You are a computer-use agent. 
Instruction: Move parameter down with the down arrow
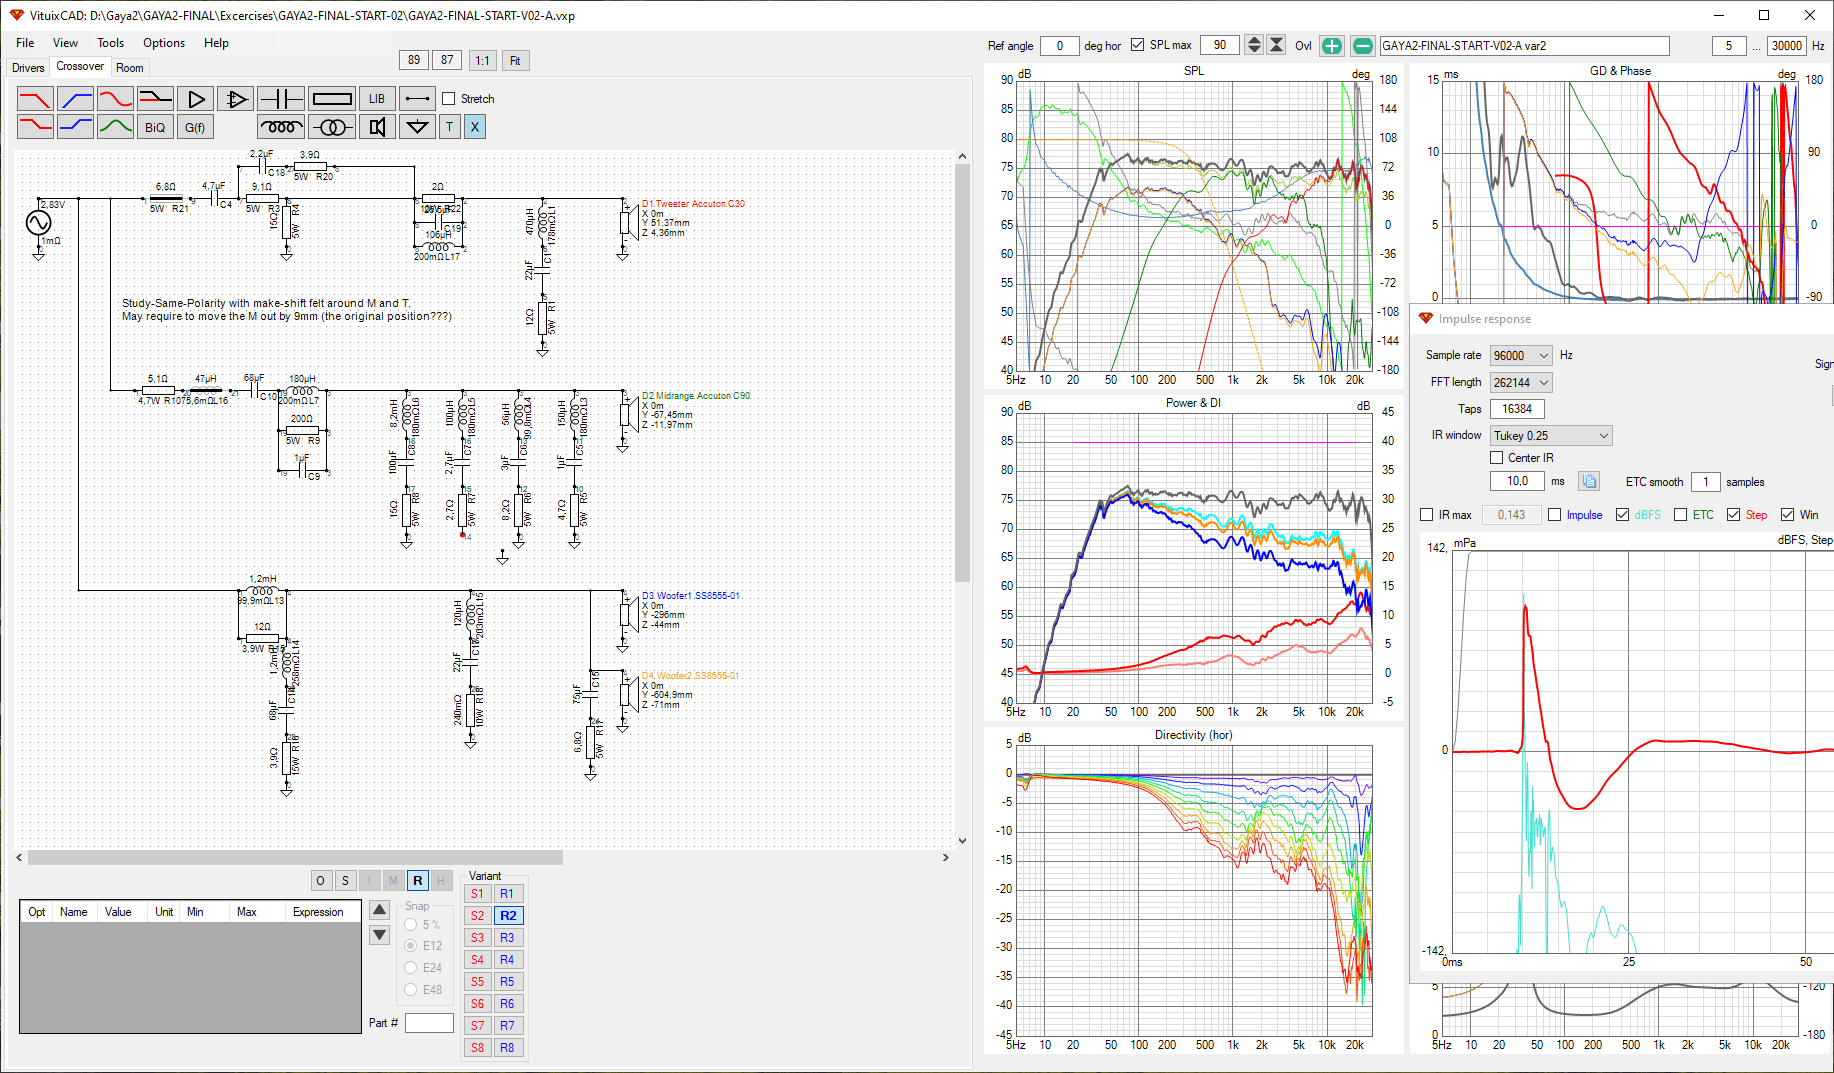click(x=379, y=935)
